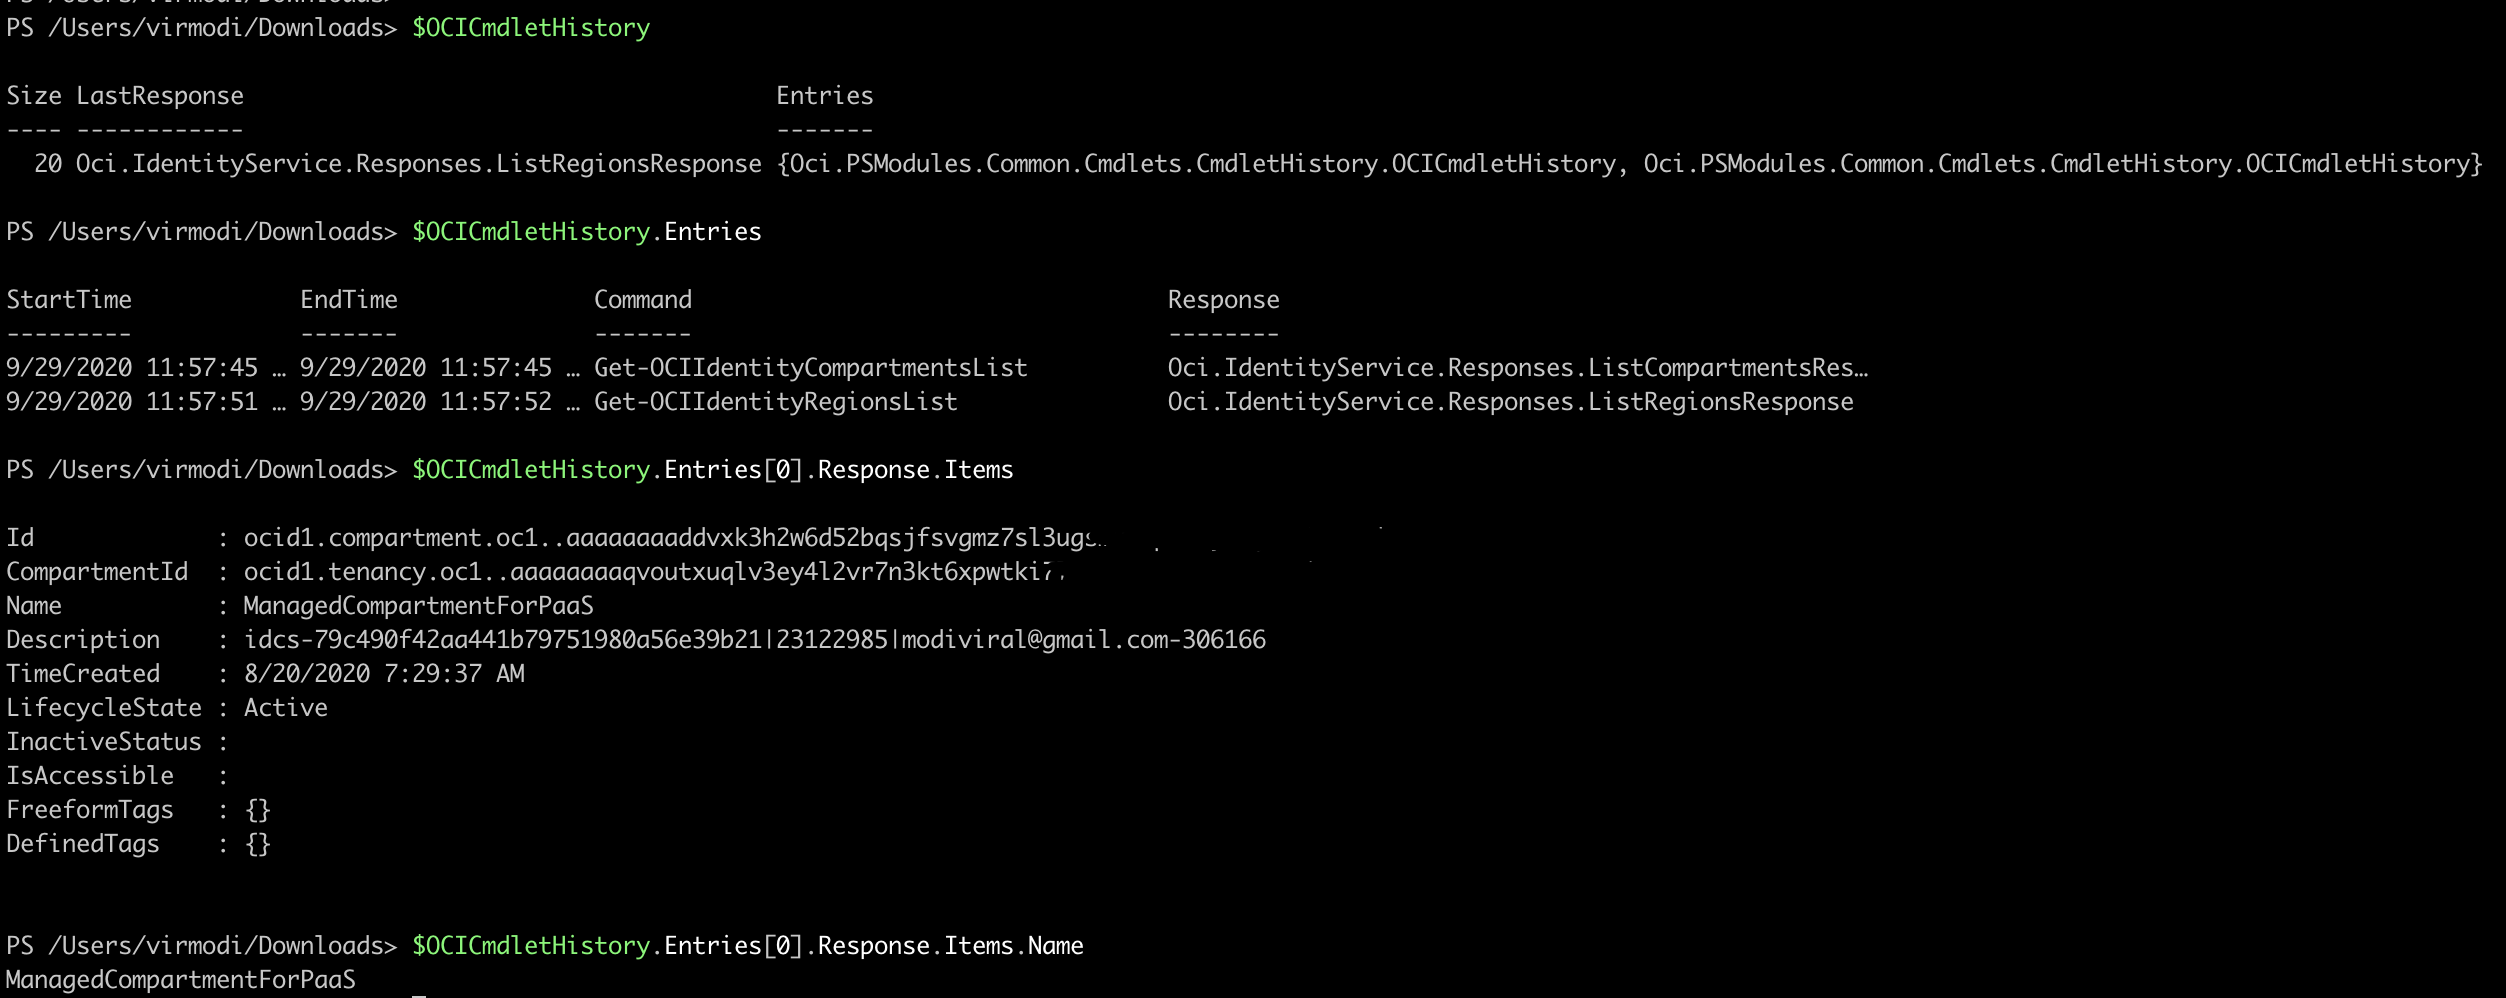Click the TimeCreated value 8/20/2020 7:29:37 AM
The image size is (2506, 998).
[384, 674]
